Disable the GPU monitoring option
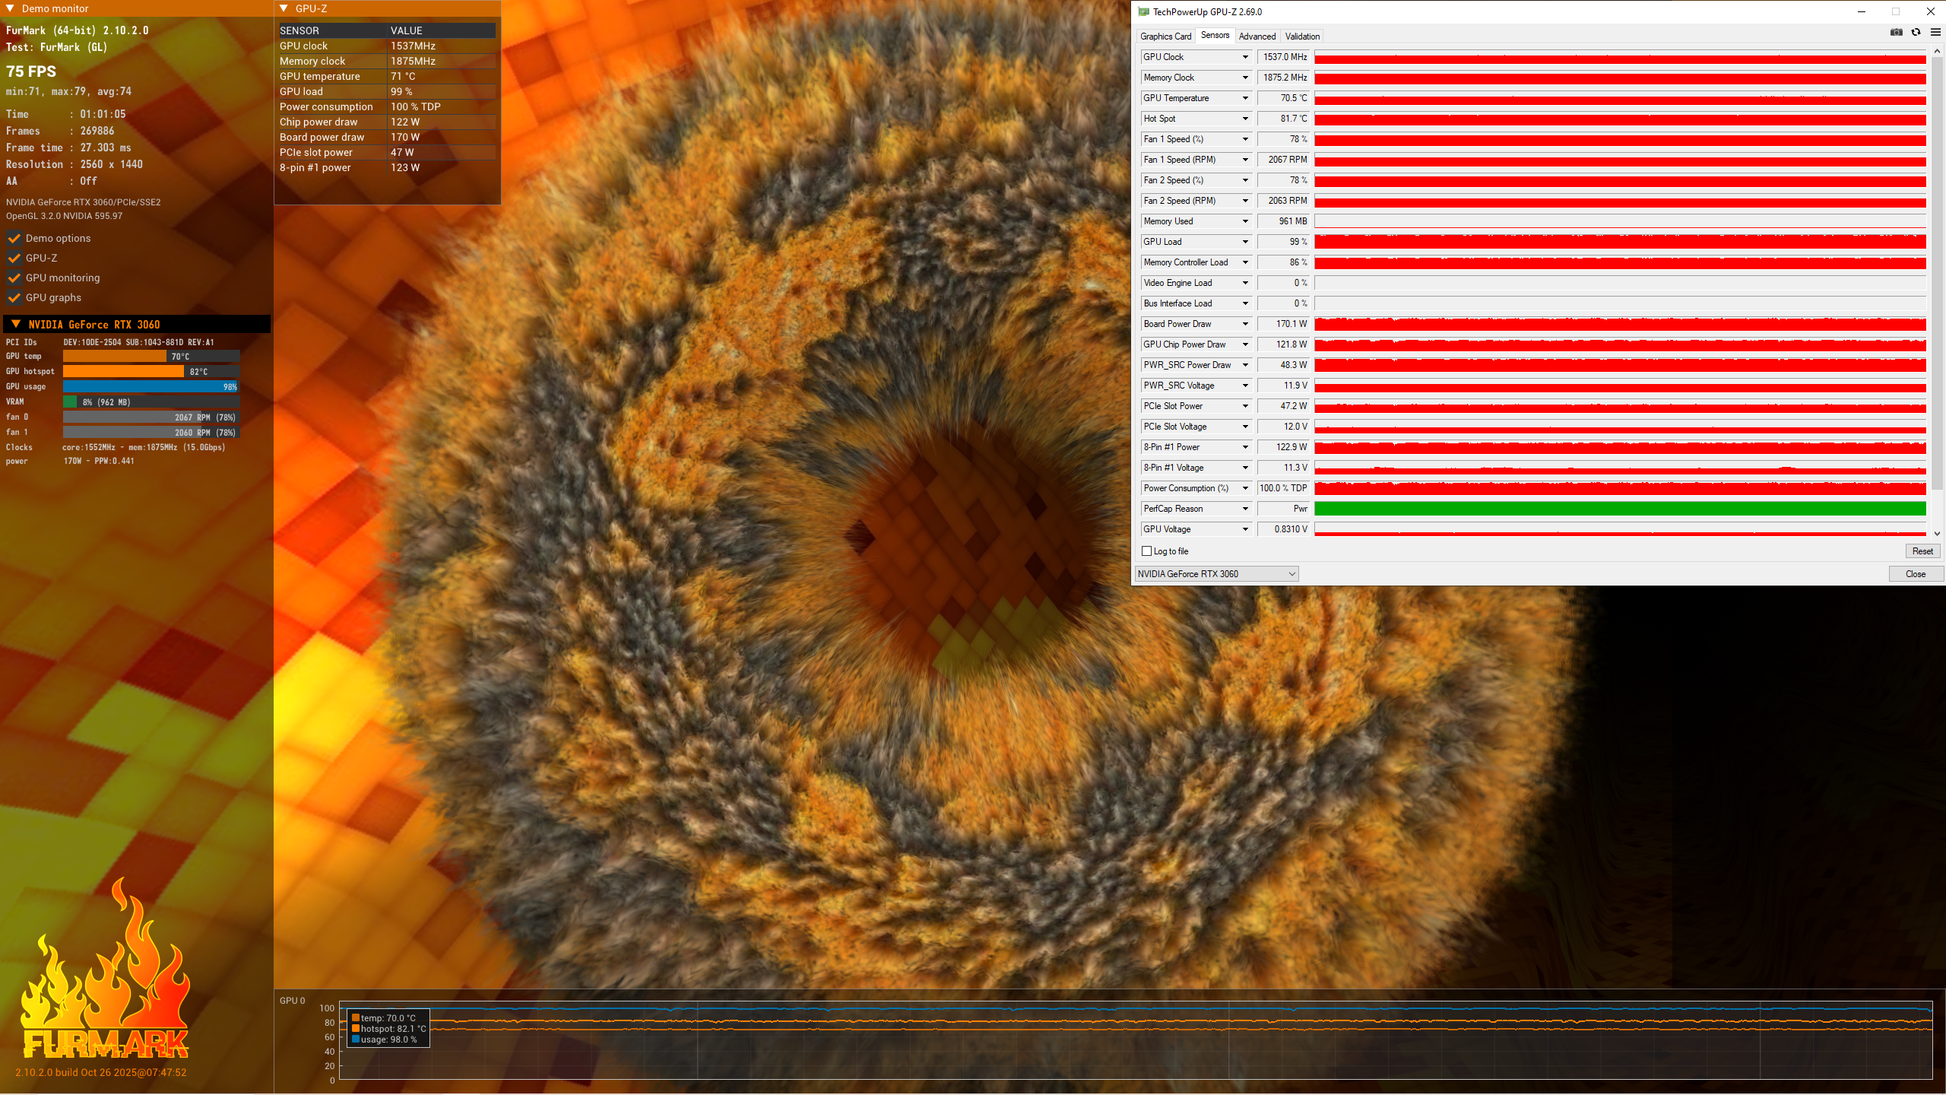The width and height of the screenshot is (1946, 1095). pyautogui.click(x=14, y=278)
